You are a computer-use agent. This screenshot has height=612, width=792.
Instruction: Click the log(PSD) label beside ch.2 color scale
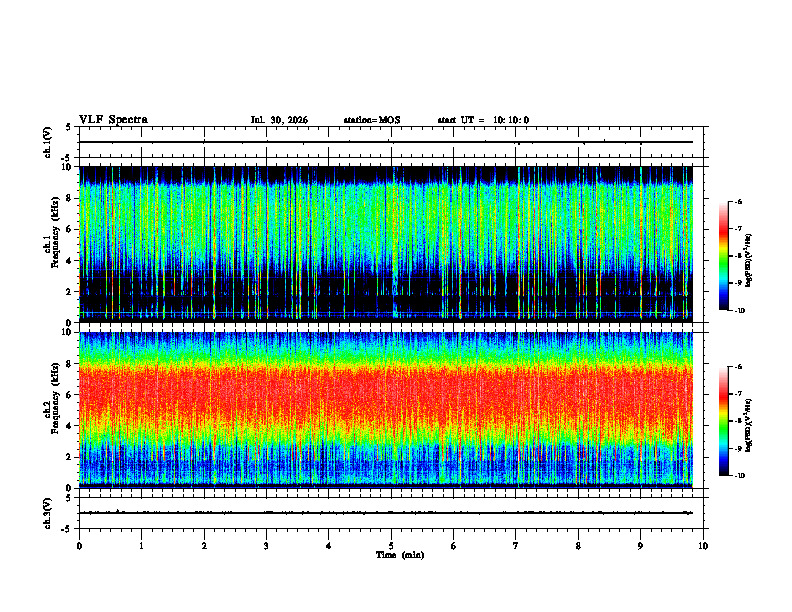[749, 426]
